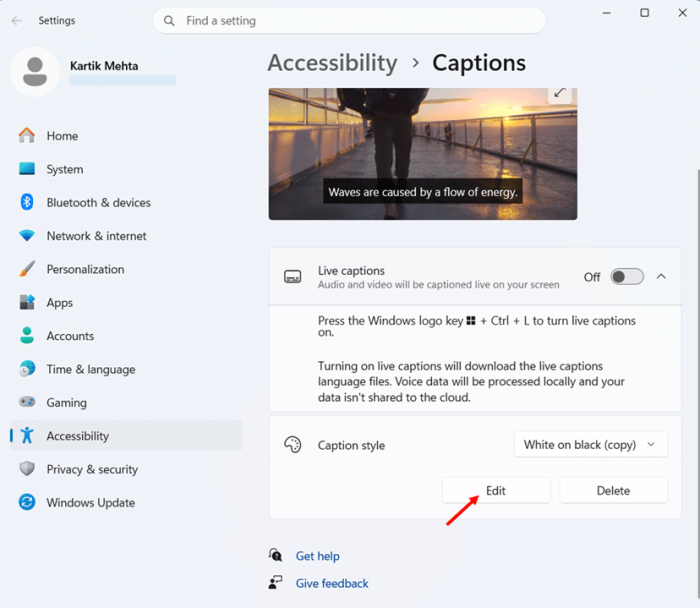Click the Get help headset icon
Screen dimensions: 700x608
pos(275,555)
